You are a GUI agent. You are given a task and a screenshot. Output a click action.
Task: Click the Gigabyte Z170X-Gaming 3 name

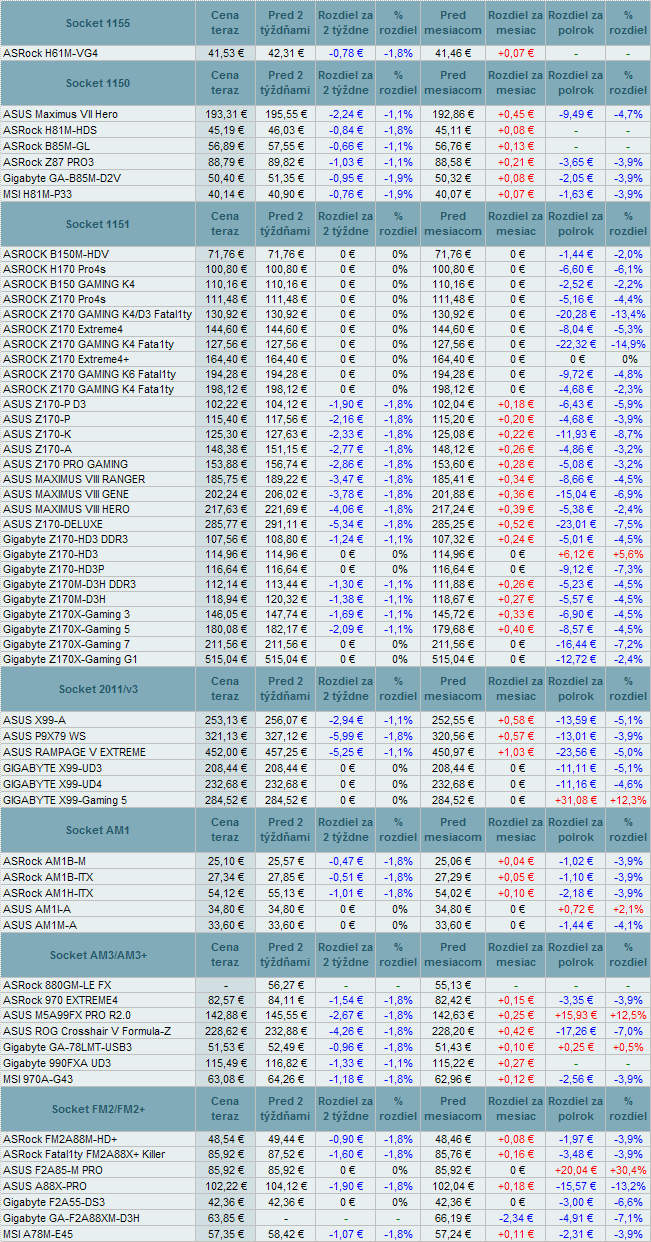pyautogui.click(x=66, y=614)
